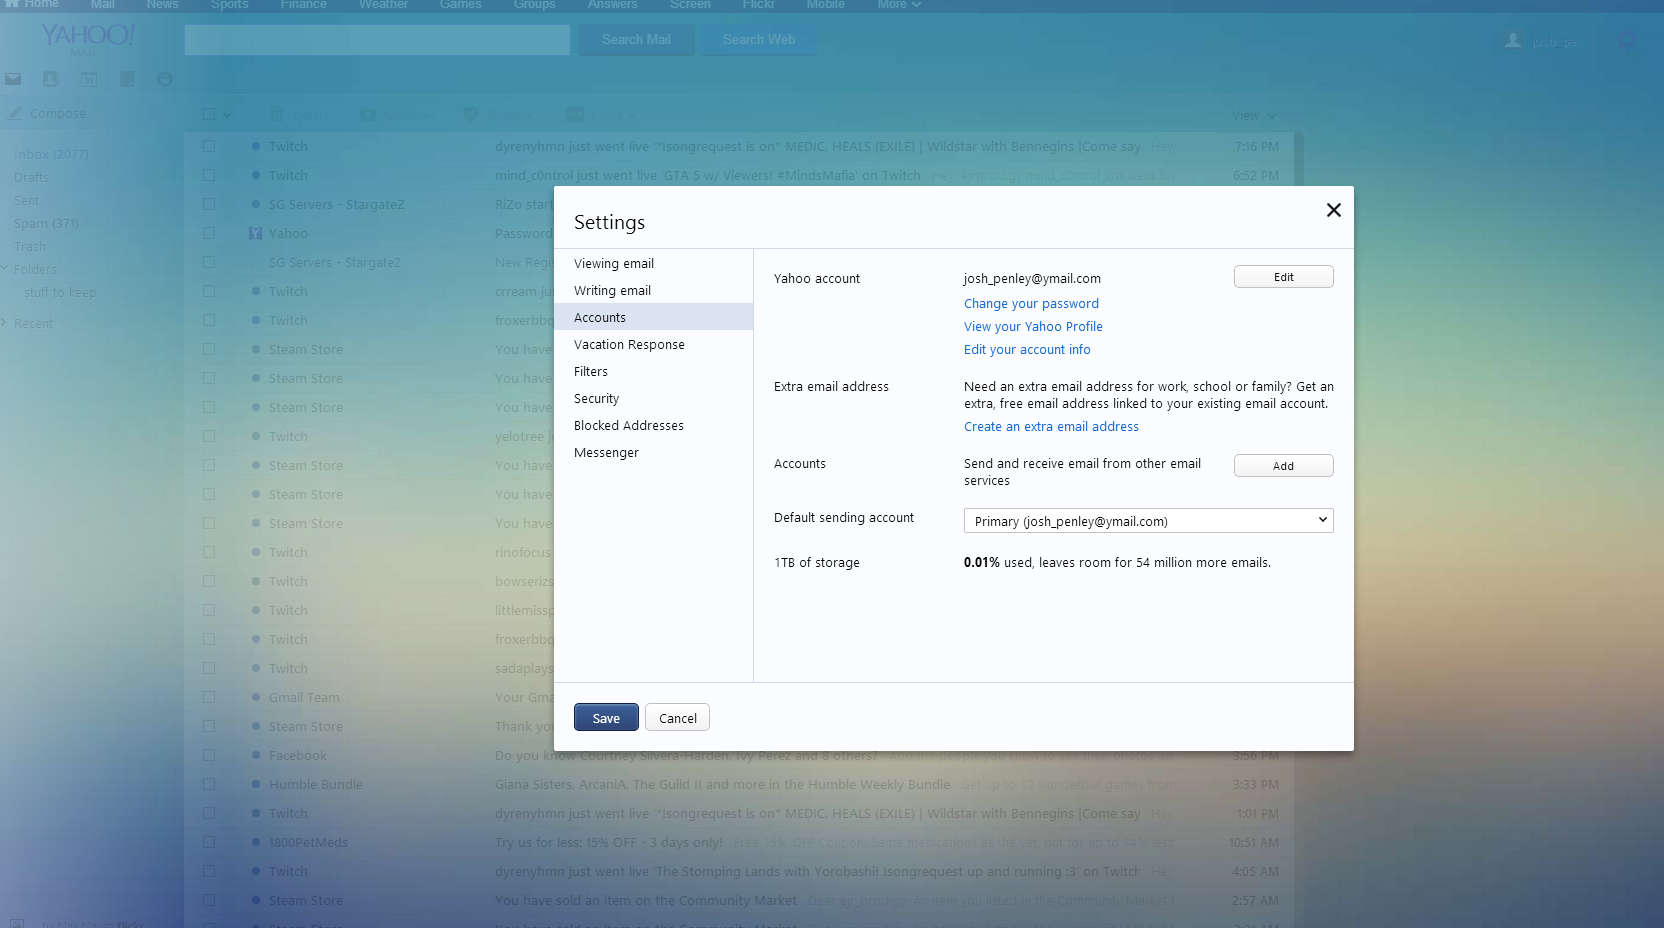Open the Finance link in the top bar
This screenshot has width=1664, height=928.
pos(303,4)
